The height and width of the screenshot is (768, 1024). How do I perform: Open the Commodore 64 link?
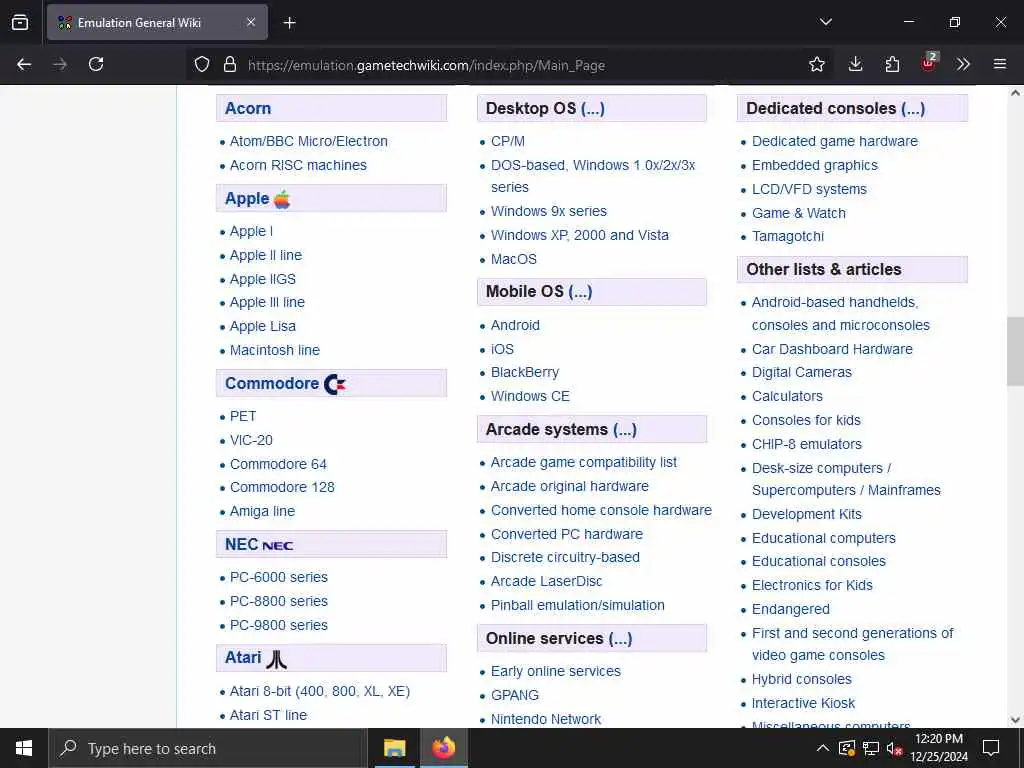278,464
